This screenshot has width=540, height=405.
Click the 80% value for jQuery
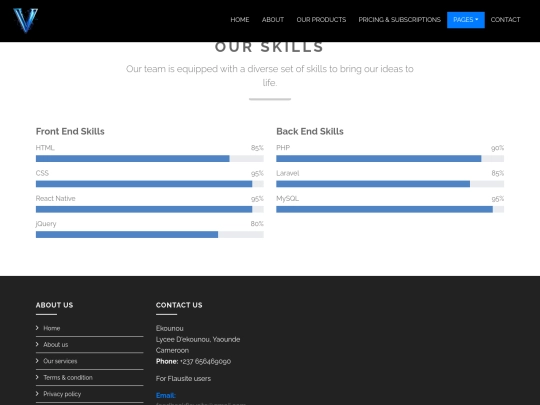point(257,224)
